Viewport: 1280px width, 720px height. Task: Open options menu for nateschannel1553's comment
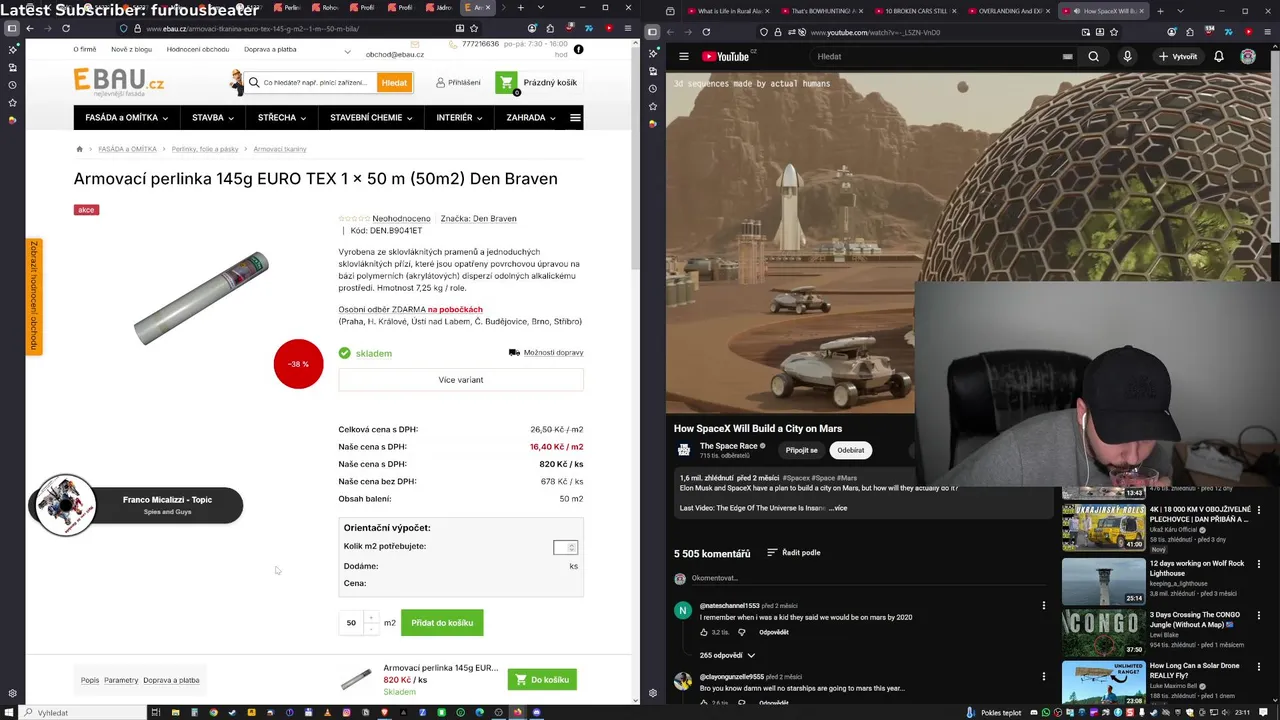coord(1043,605)
